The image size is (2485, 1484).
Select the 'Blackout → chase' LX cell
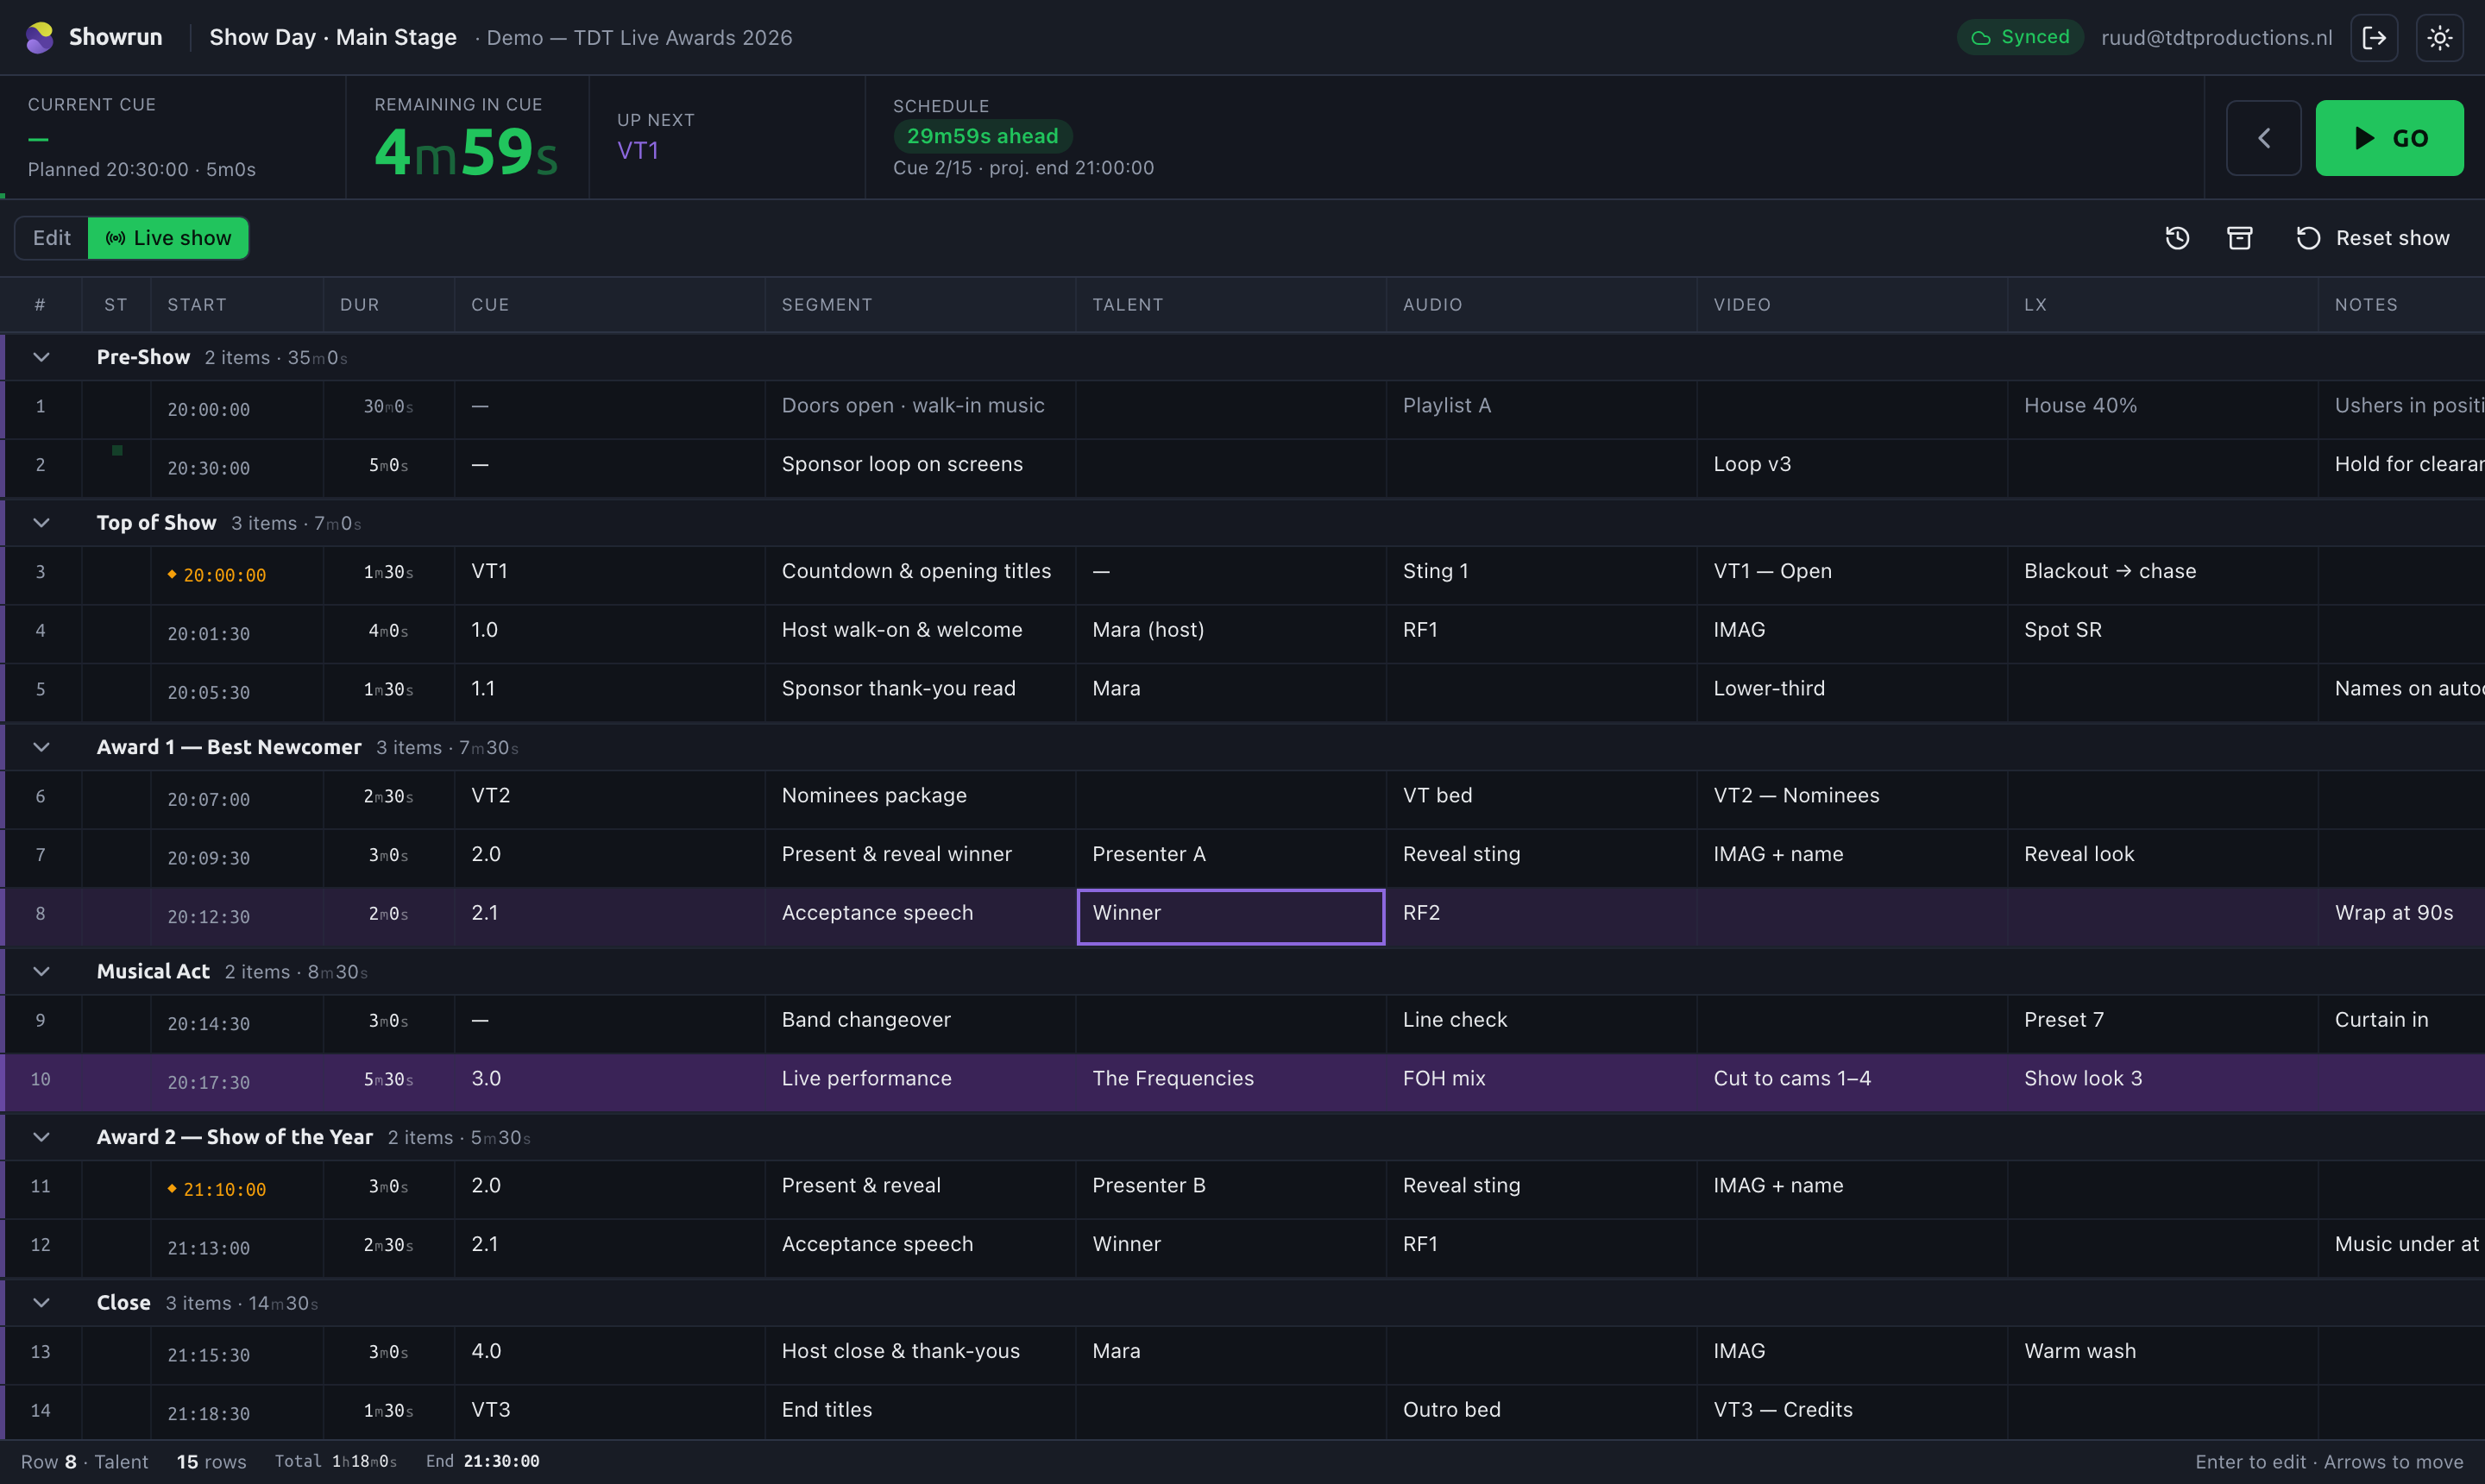(2162, 575)
